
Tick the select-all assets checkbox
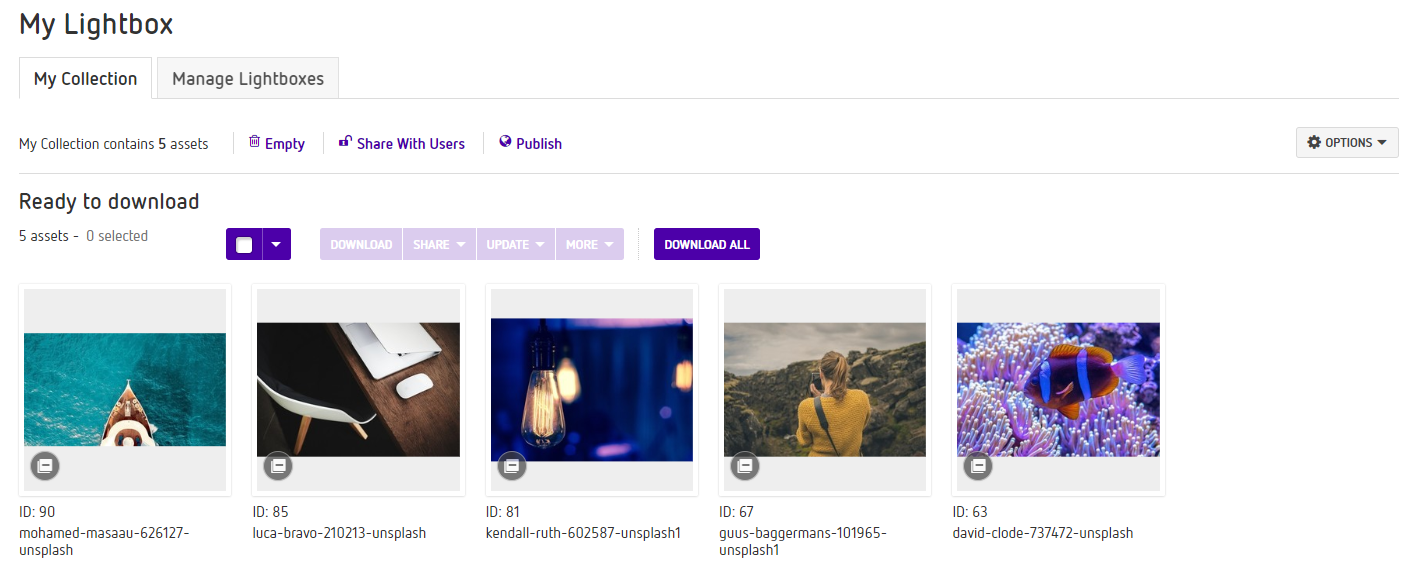pyautogui.click(x=244, y=244)
